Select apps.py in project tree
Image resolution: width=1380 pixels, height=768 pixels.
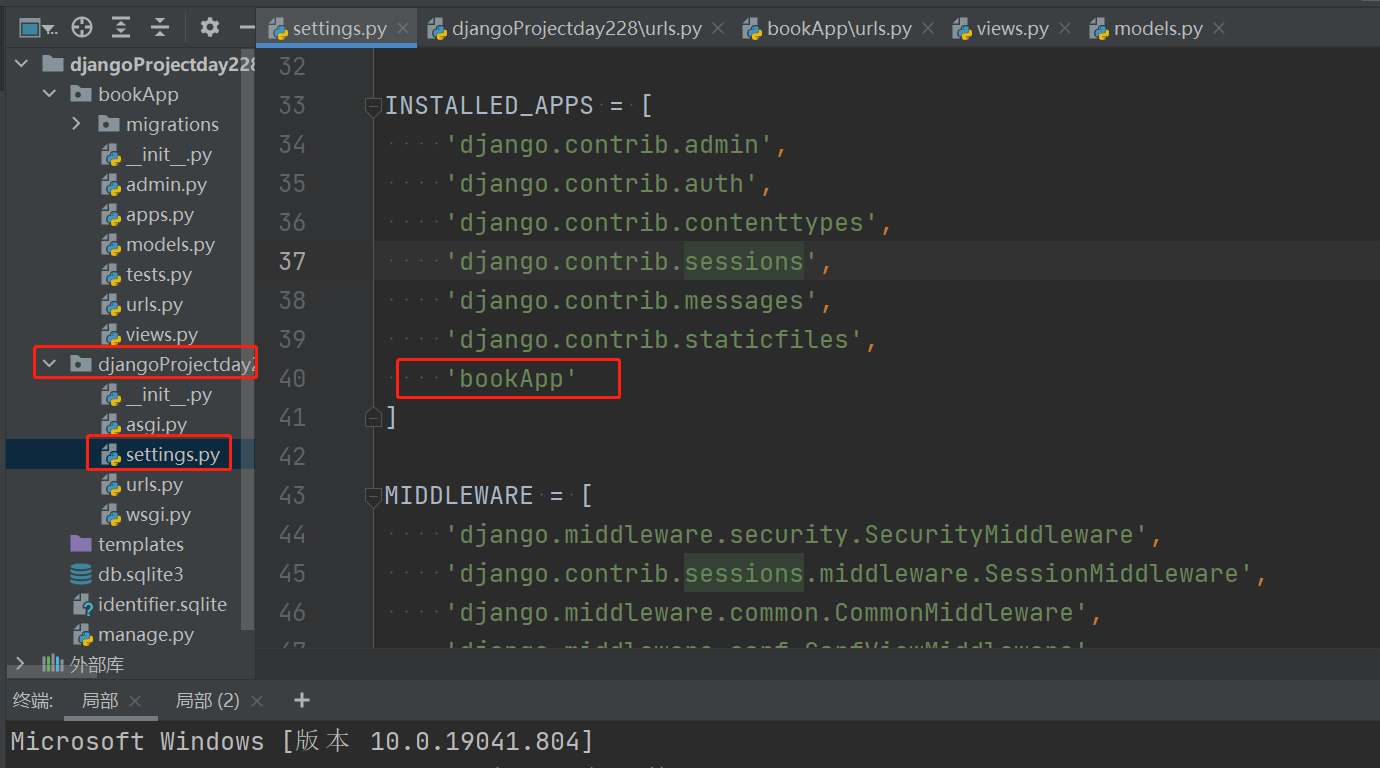(160, 214)
